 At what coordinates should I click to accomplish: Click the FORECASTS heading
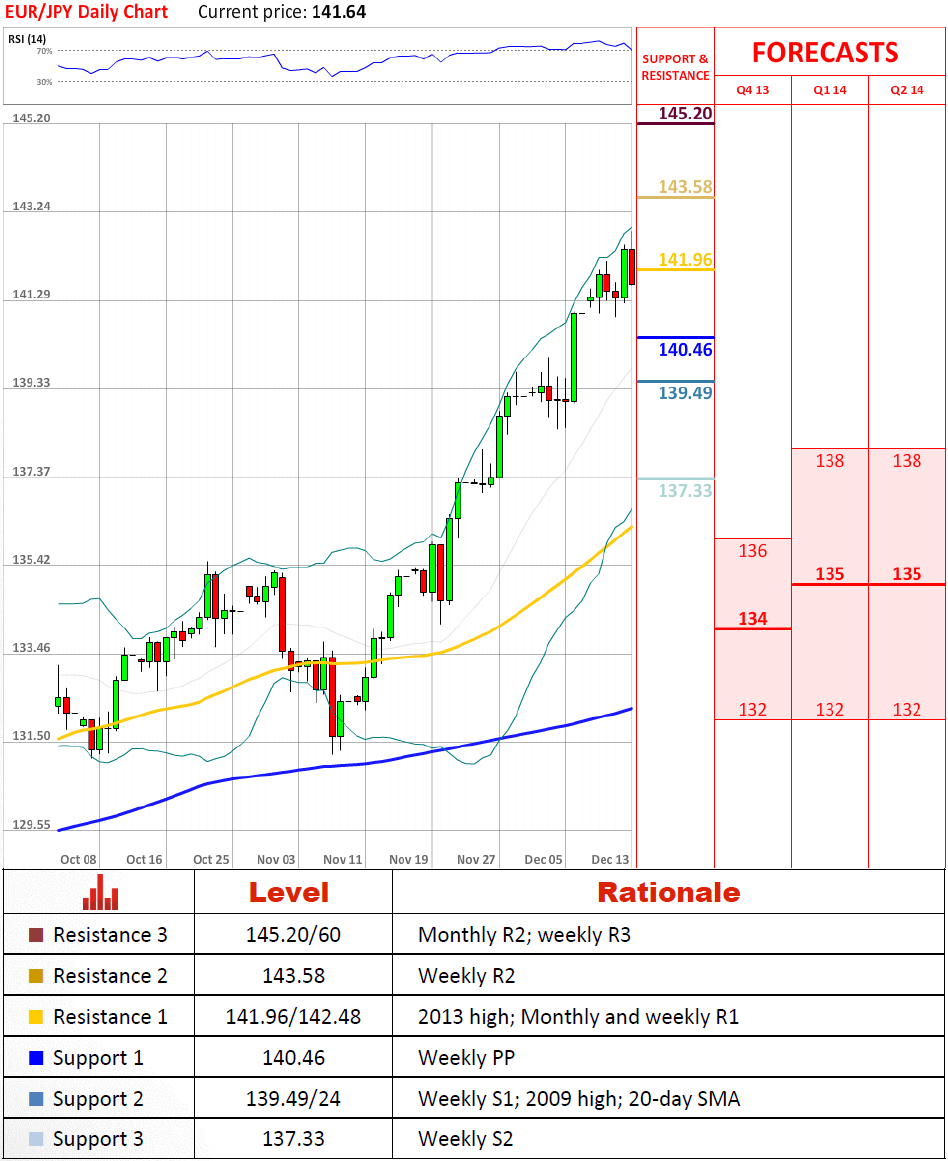point(825,53)
